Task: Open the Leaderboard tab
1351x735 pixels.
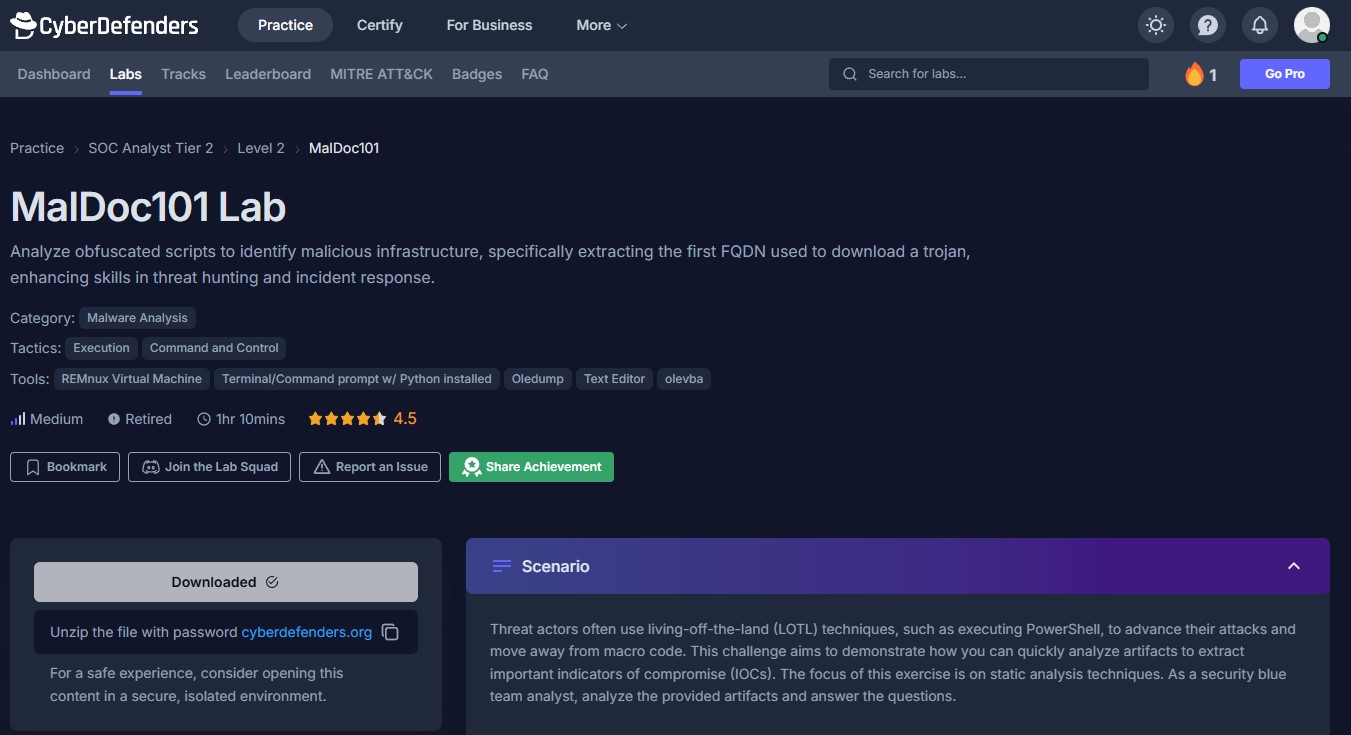Action: 268,74
